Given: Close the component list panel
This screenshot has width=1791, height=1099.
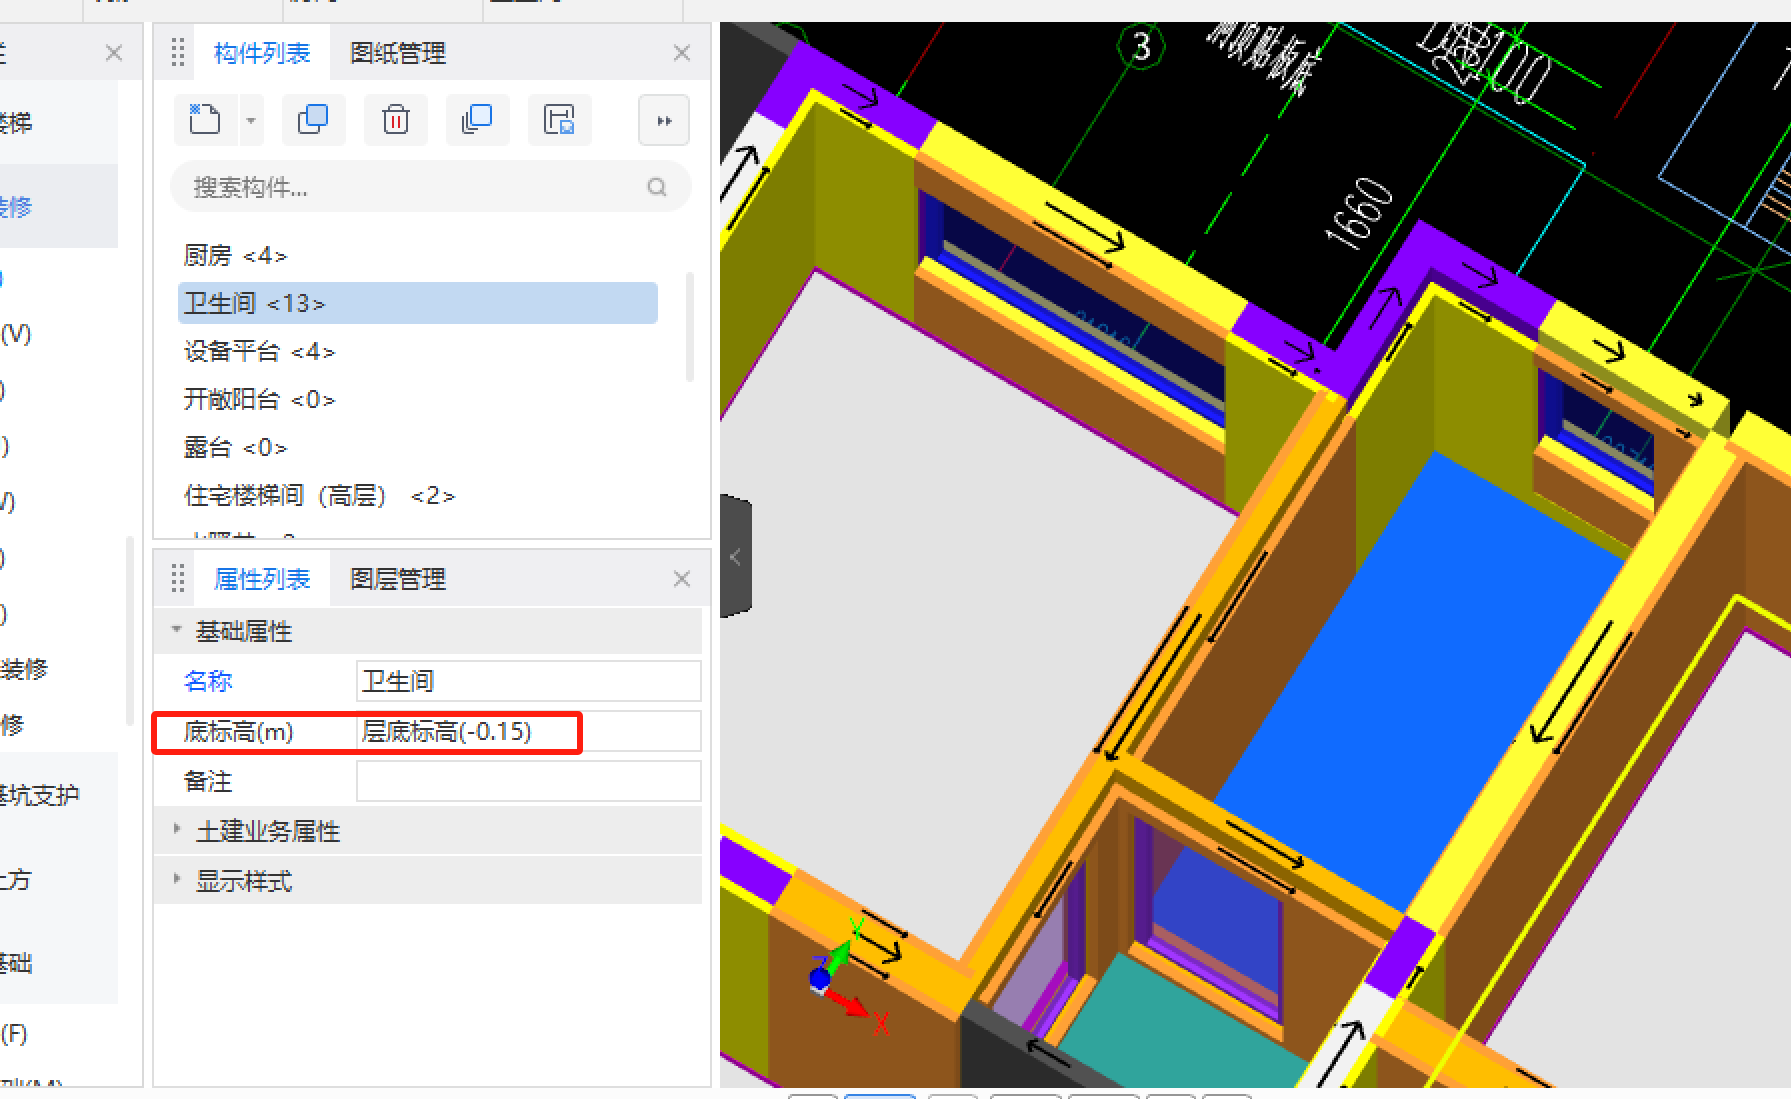Looking at the screenshot, I should 682,53.
